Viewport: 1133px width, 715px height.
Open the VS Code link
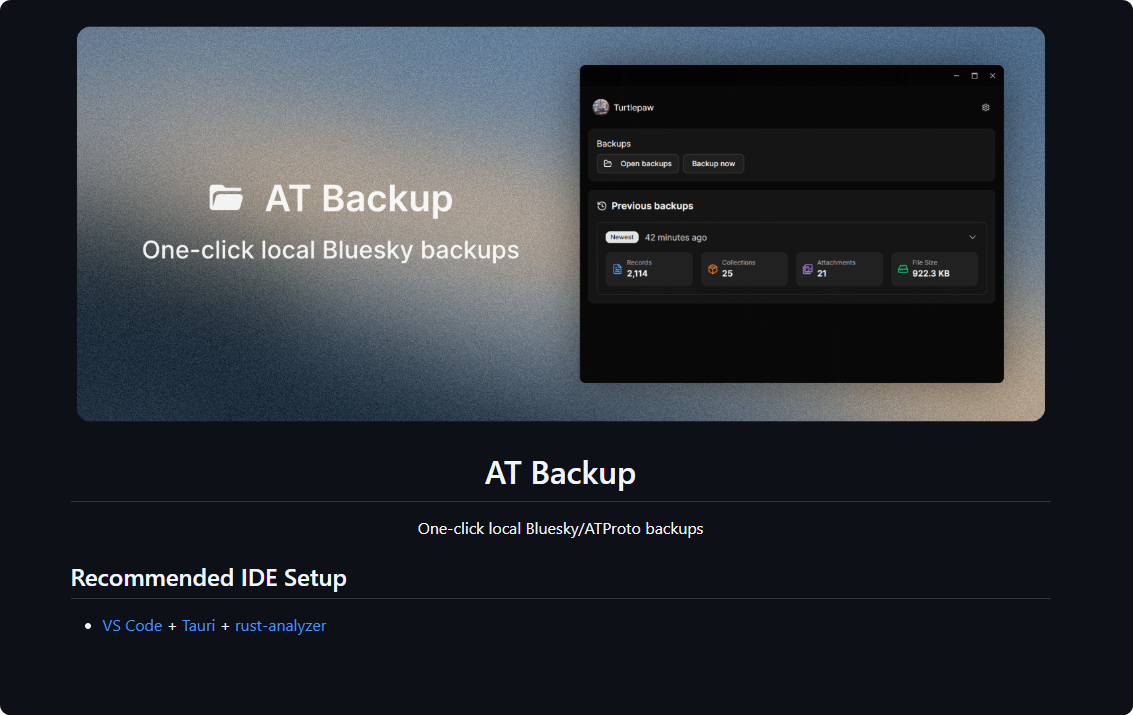click(x=132, y=626)
